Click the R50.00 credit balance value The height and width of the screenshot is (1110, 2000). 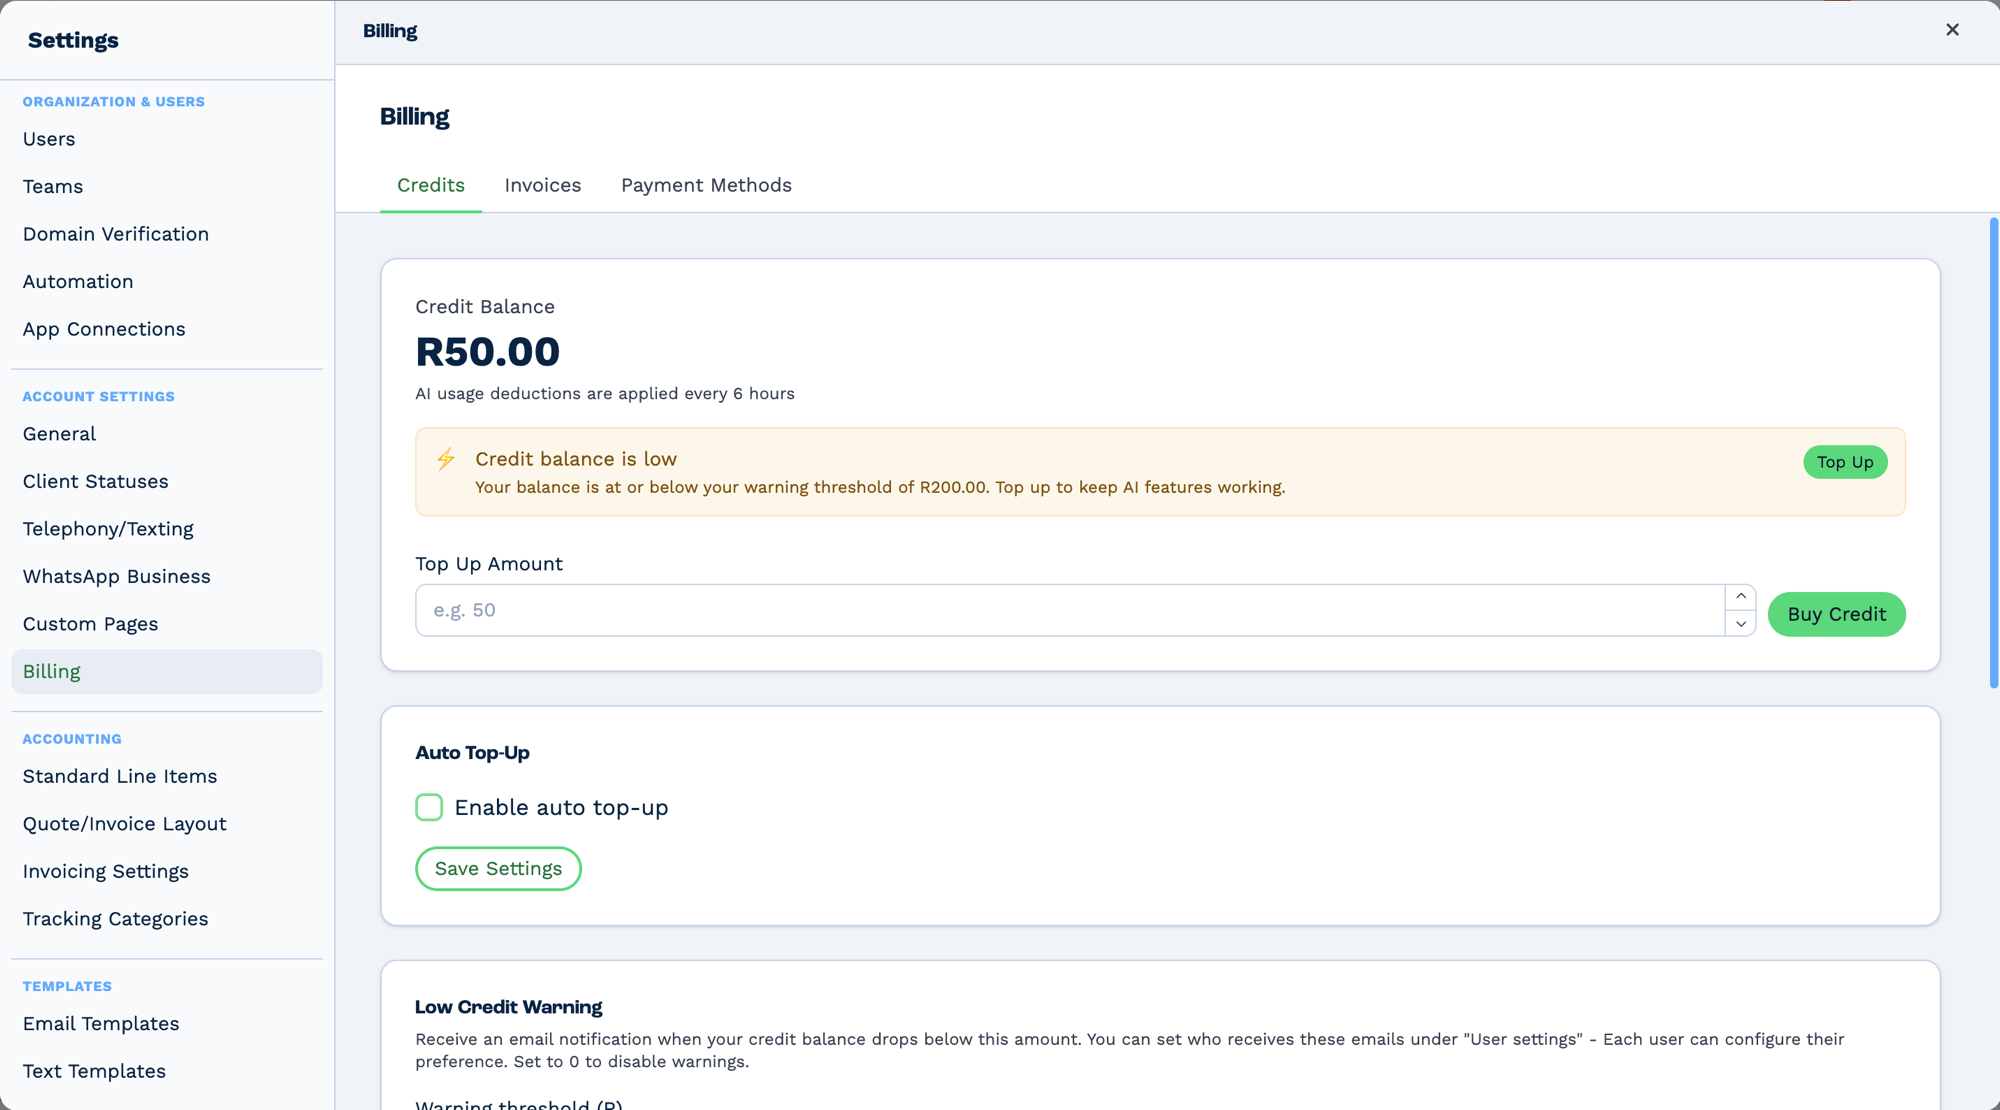[x=487, y=352]
